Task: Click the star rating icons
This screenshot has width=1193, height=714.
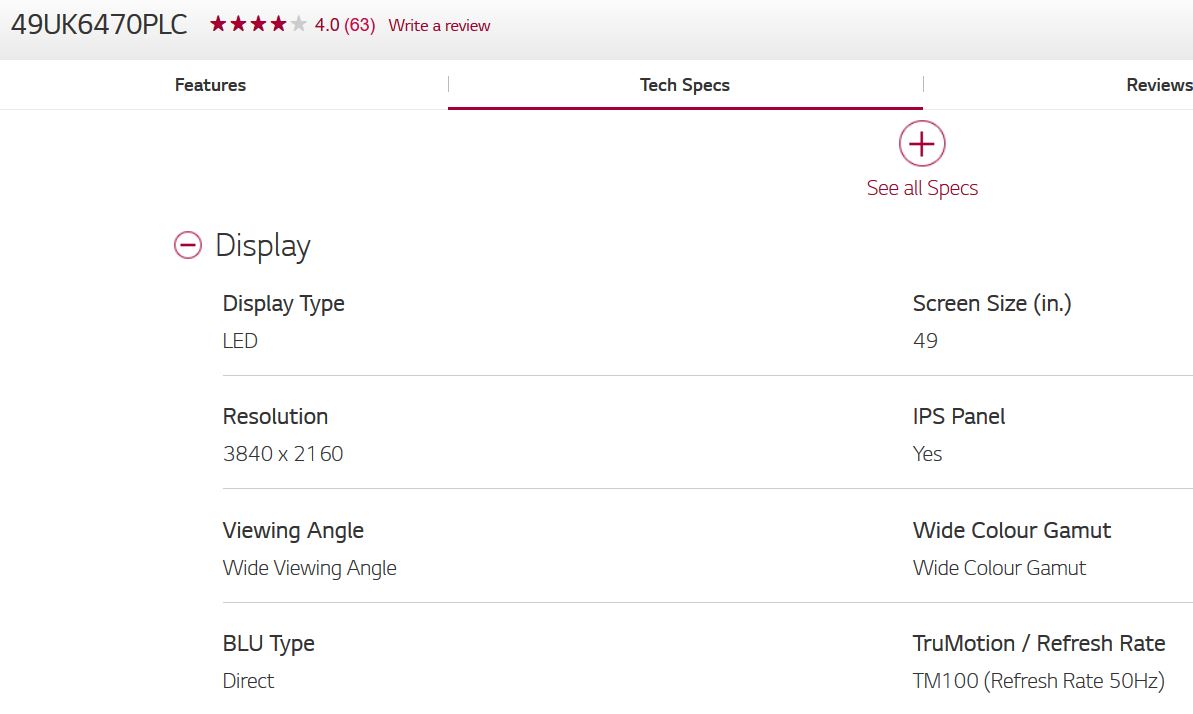Action: (x=258, y=25)
